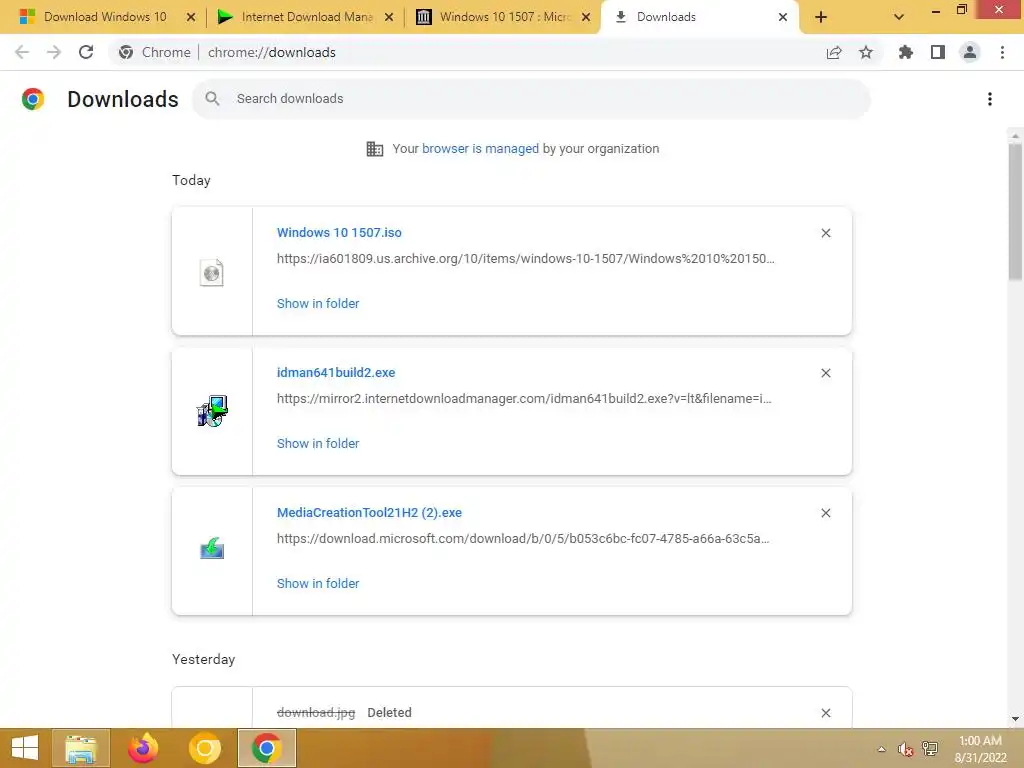1024x768 pixels.
Task: Close the Downloads tab
Action: point(783,17)
